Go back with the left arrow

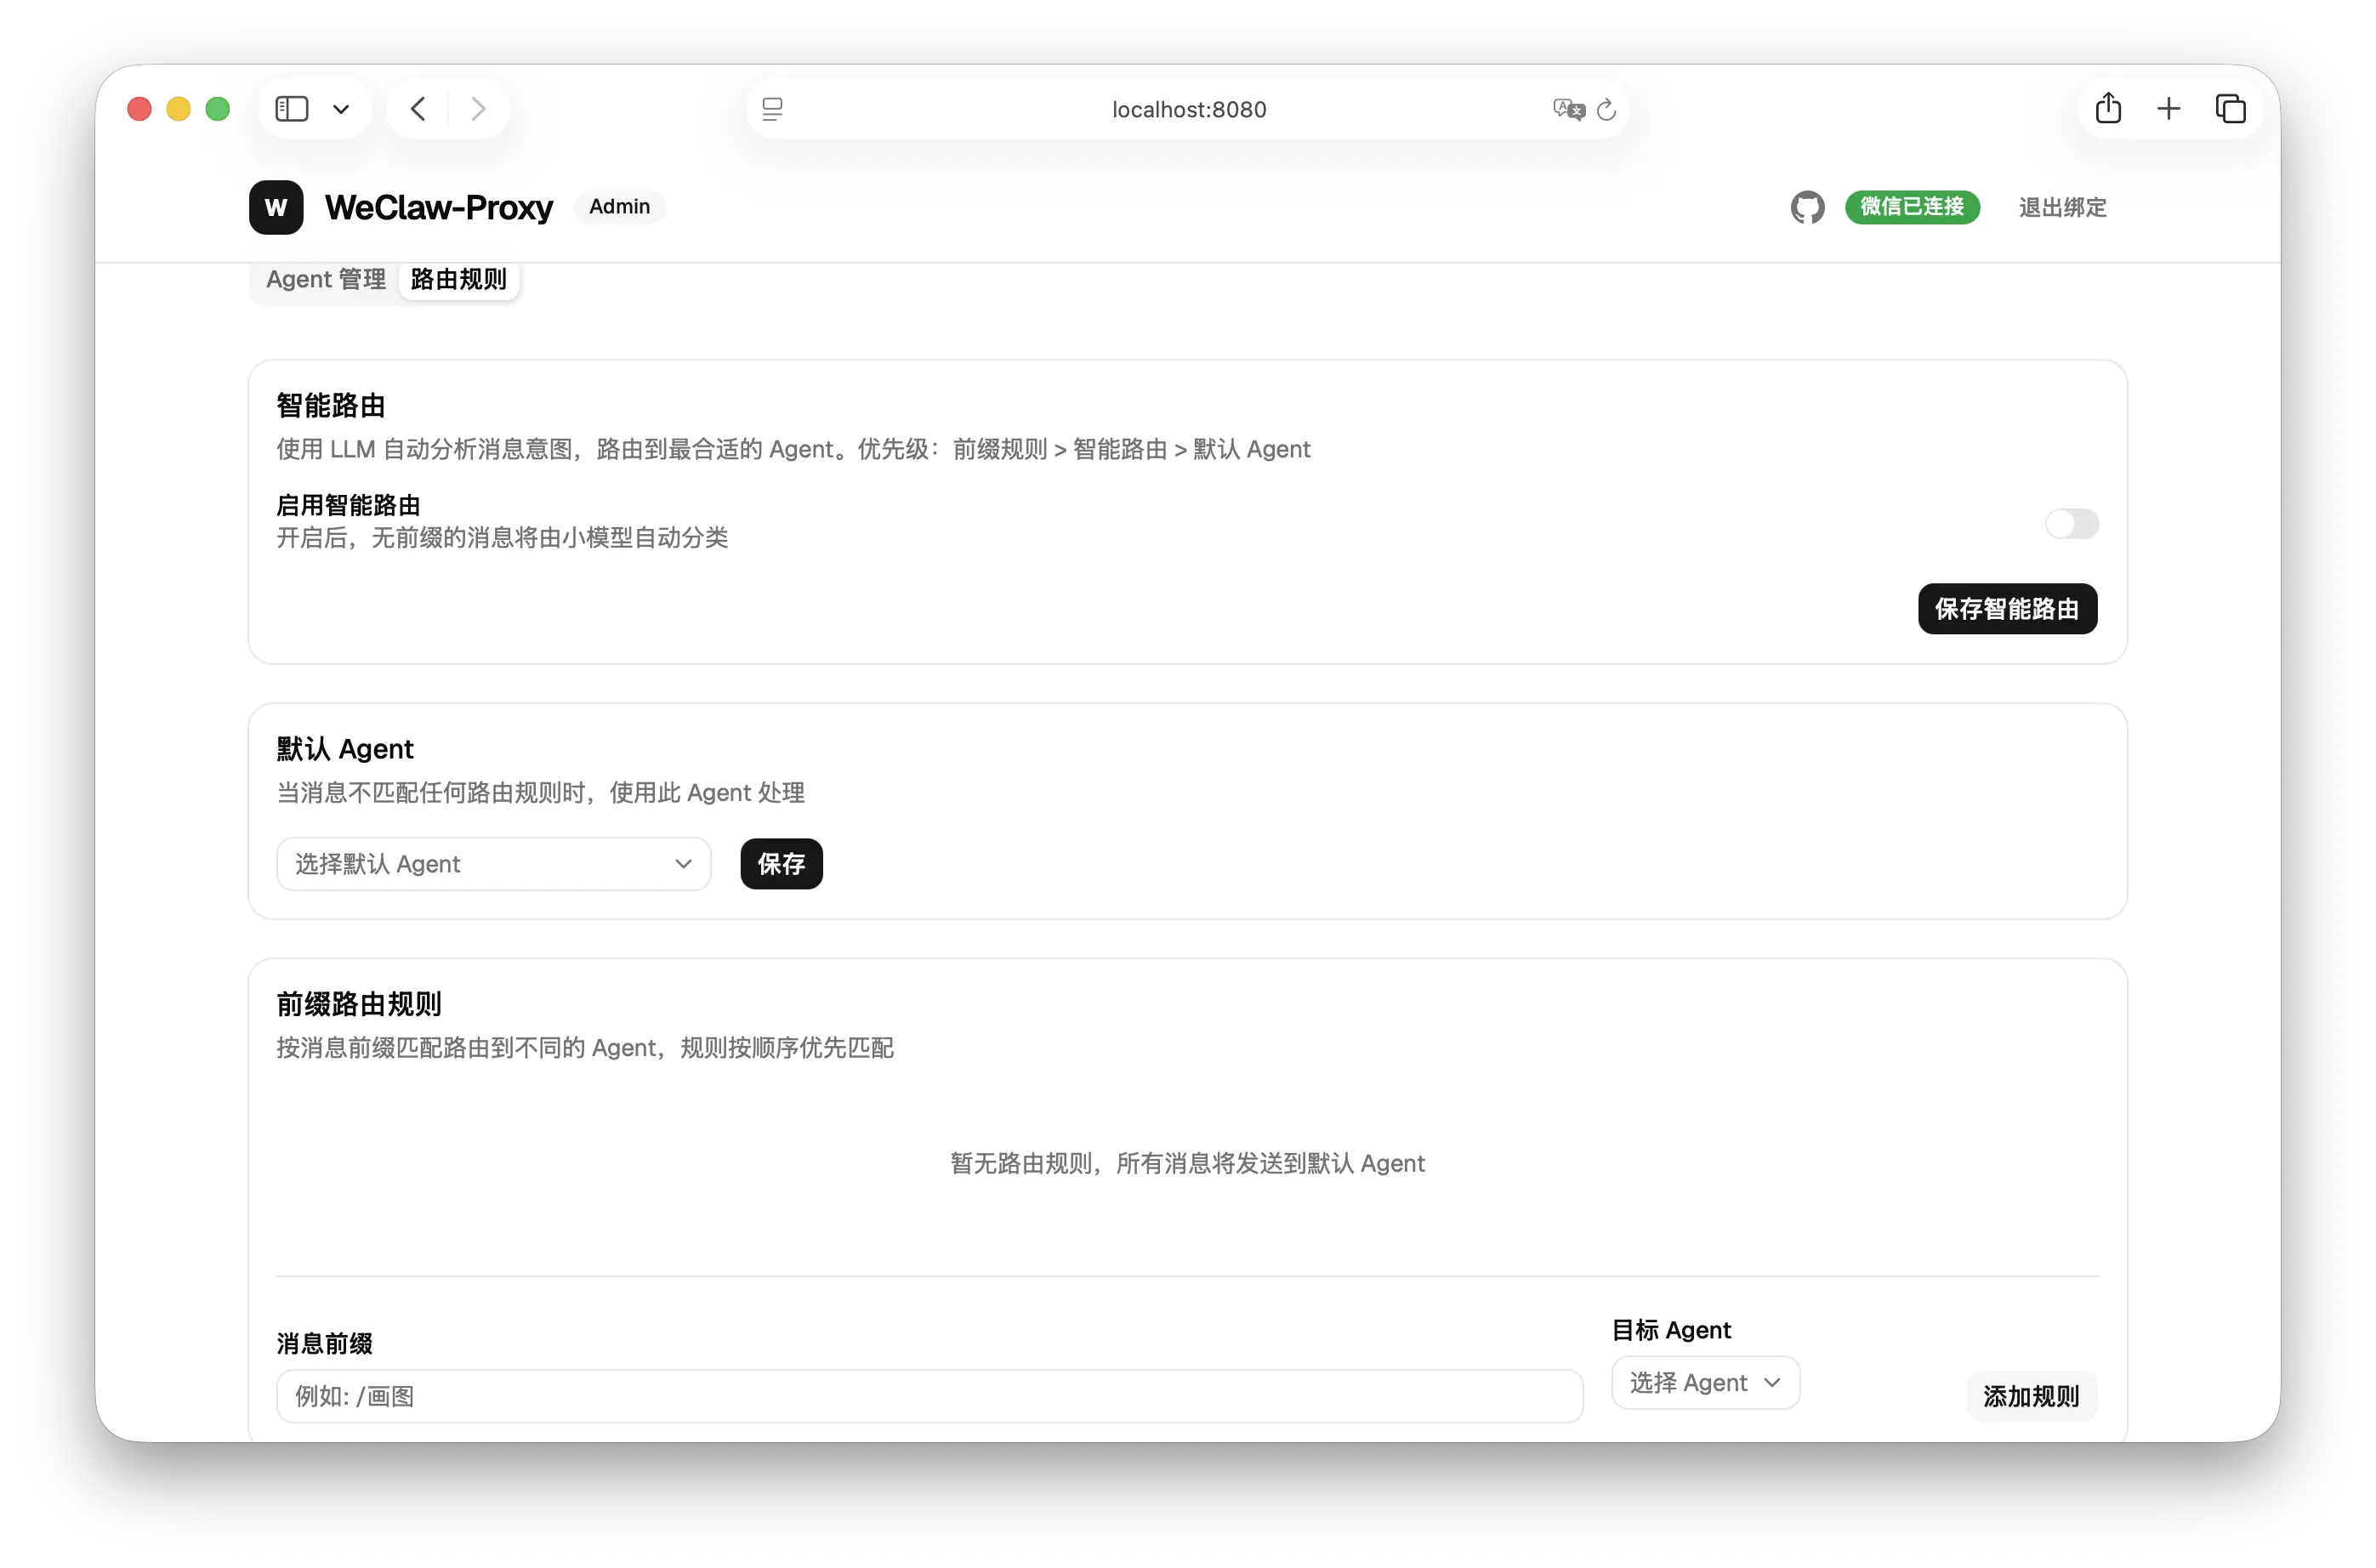pyautogui.click(x=418, y=108)
